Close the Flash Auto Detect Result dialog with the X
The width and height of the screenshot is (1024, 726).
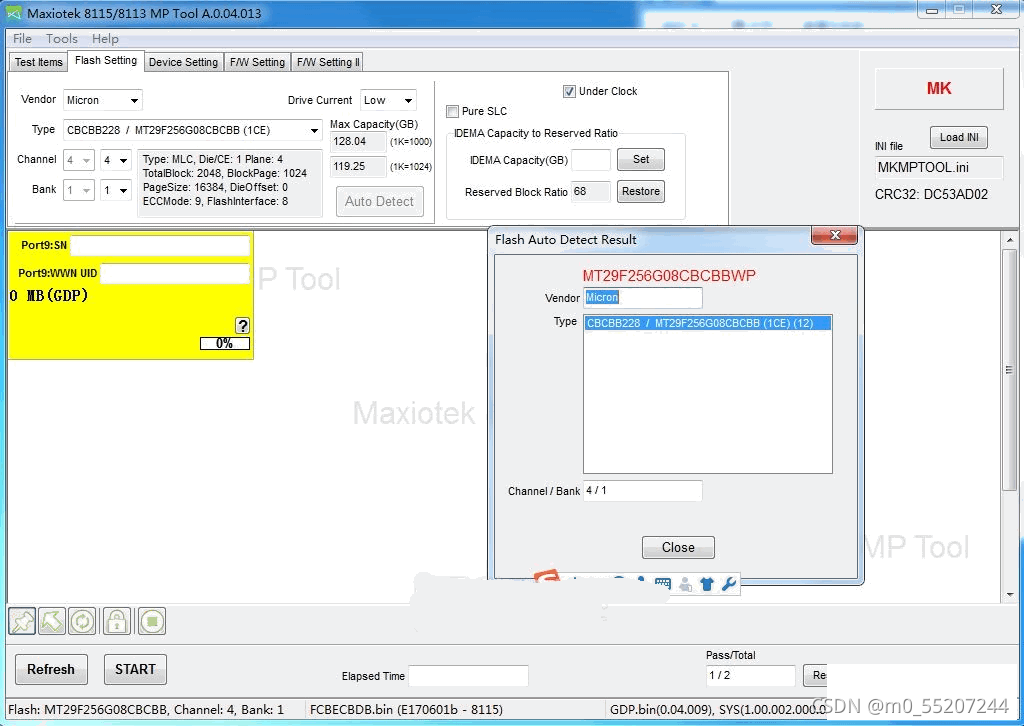(834, 235)
